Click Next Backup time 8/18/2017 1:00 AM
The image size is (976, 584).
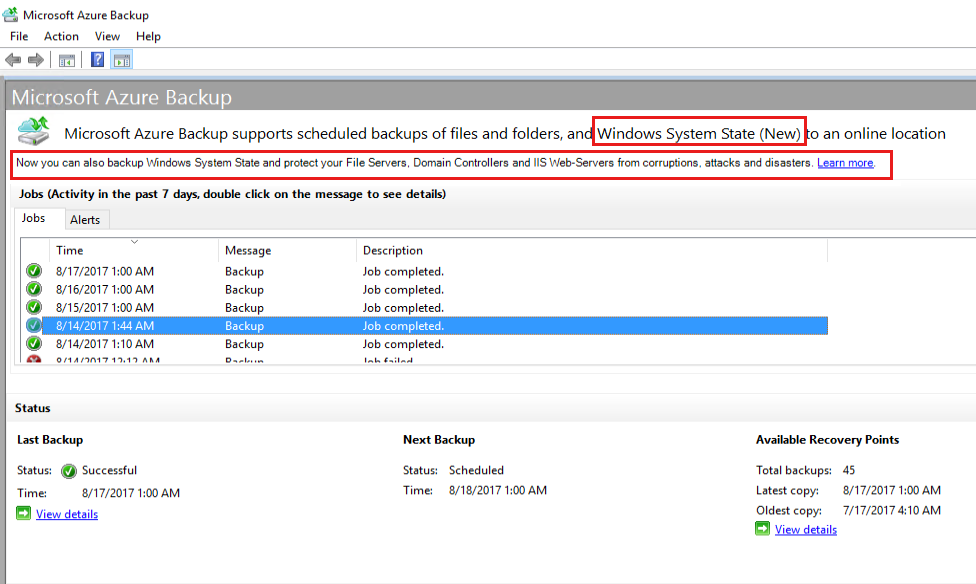pyautogui.click(x=498, y=490)
